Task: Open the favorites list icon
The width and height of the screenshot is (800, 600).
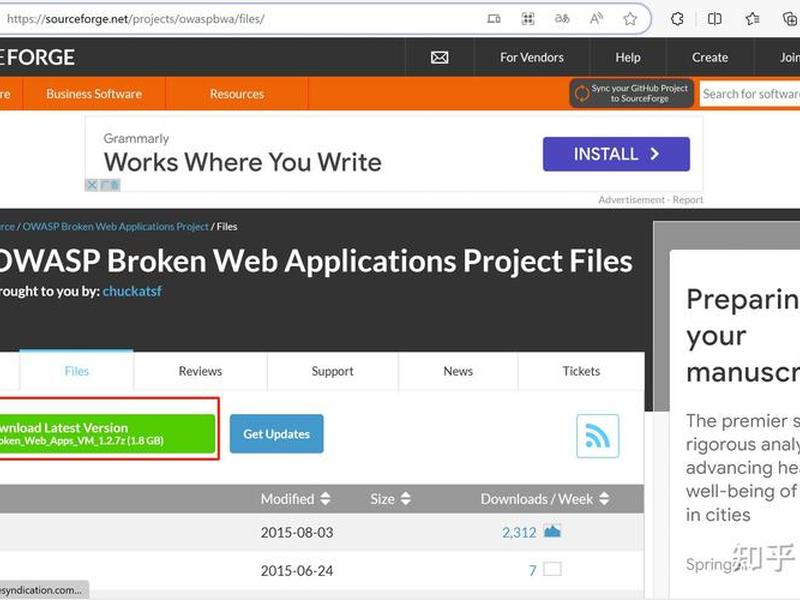Action: [752, 19]
